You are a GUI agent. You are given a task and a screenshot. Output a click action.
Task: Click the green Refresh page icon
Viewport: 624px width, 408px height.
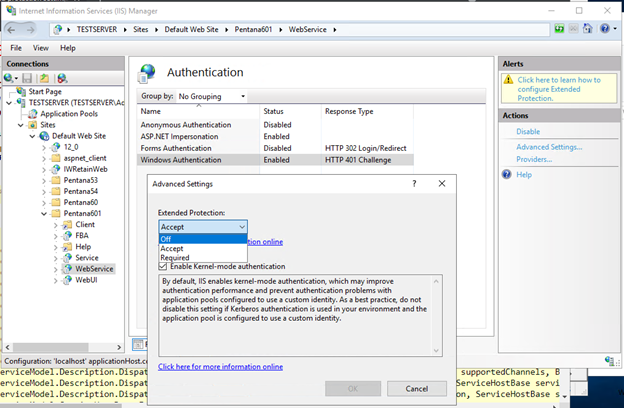coord(559,29)
